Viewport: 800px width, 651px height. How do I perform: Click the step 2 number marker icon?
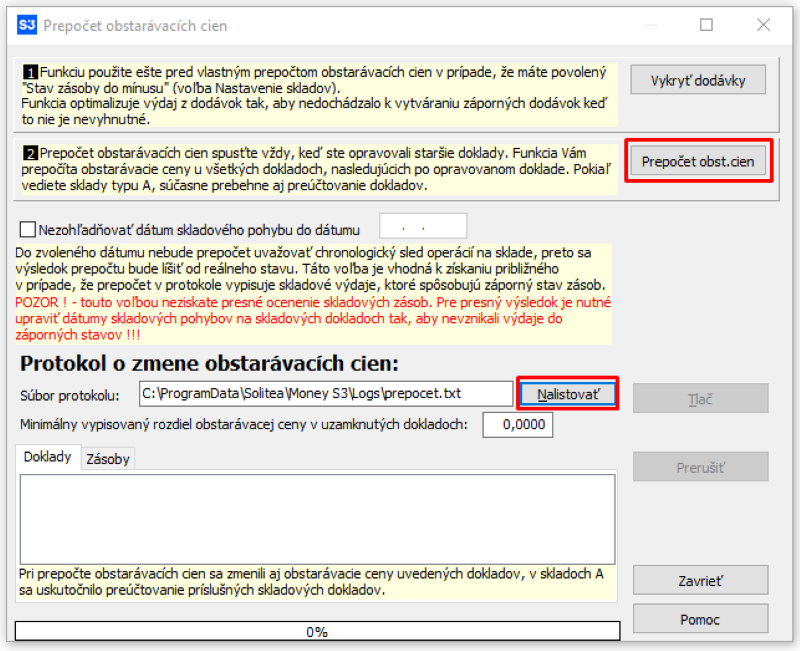tap(30, 152)
